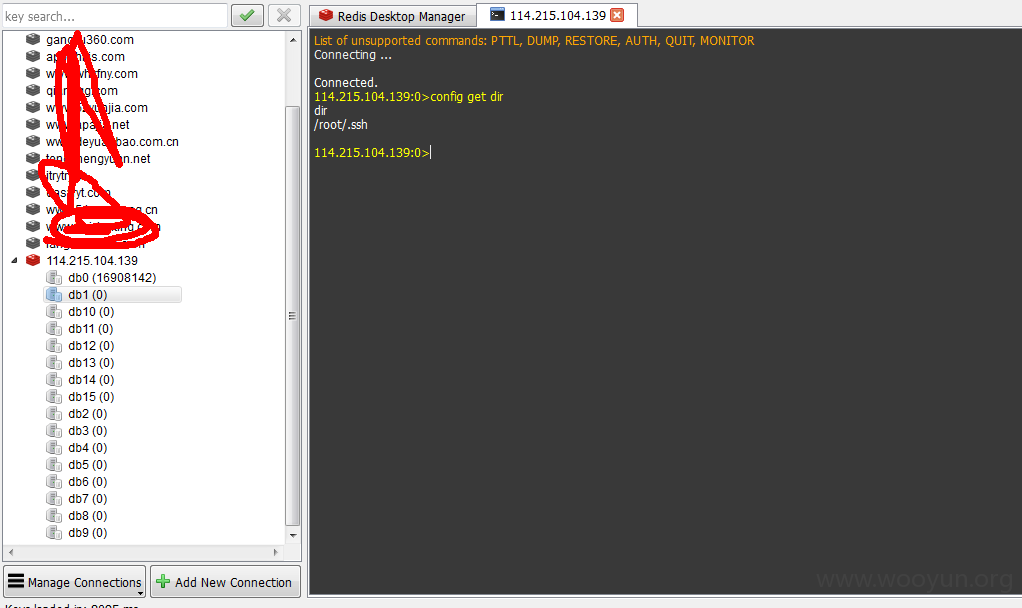Select the db10 (0) database
The width and height of the screenshot is (1022, 608).
point(91,311)
